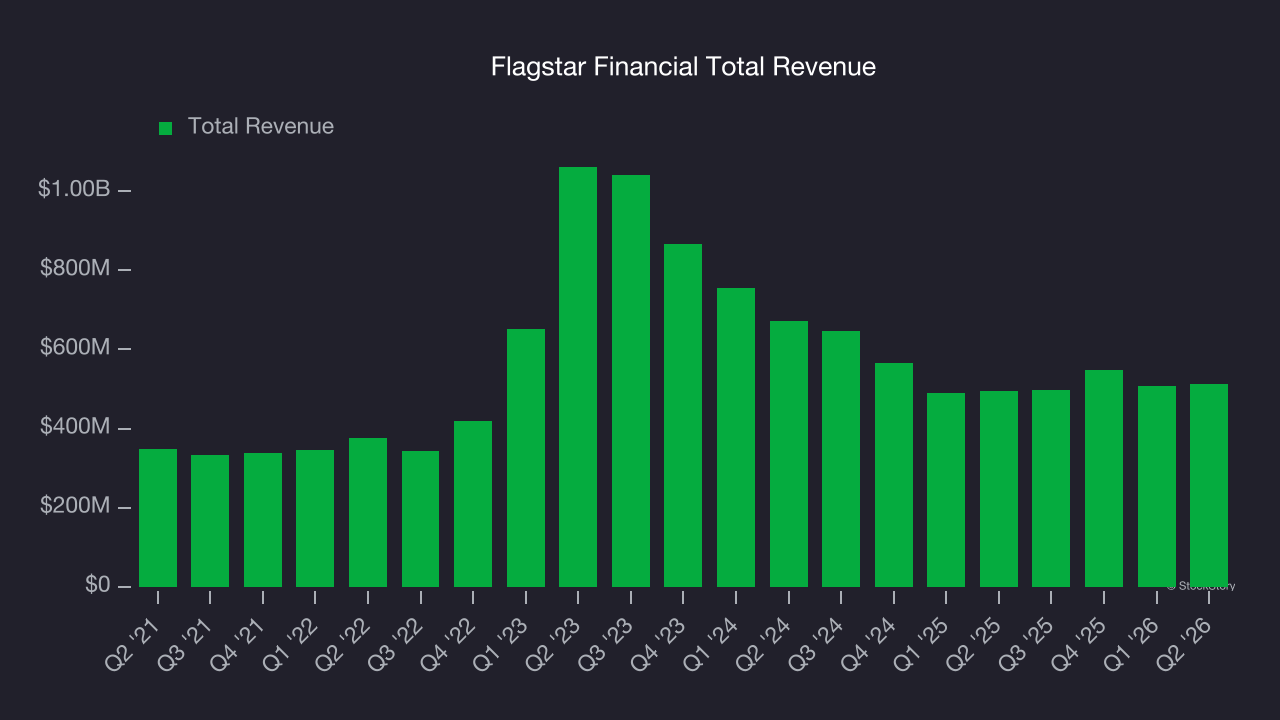1280x720 pixels.
Task: Click the $600M y-axis label
Action: click(x=74, y=348)
